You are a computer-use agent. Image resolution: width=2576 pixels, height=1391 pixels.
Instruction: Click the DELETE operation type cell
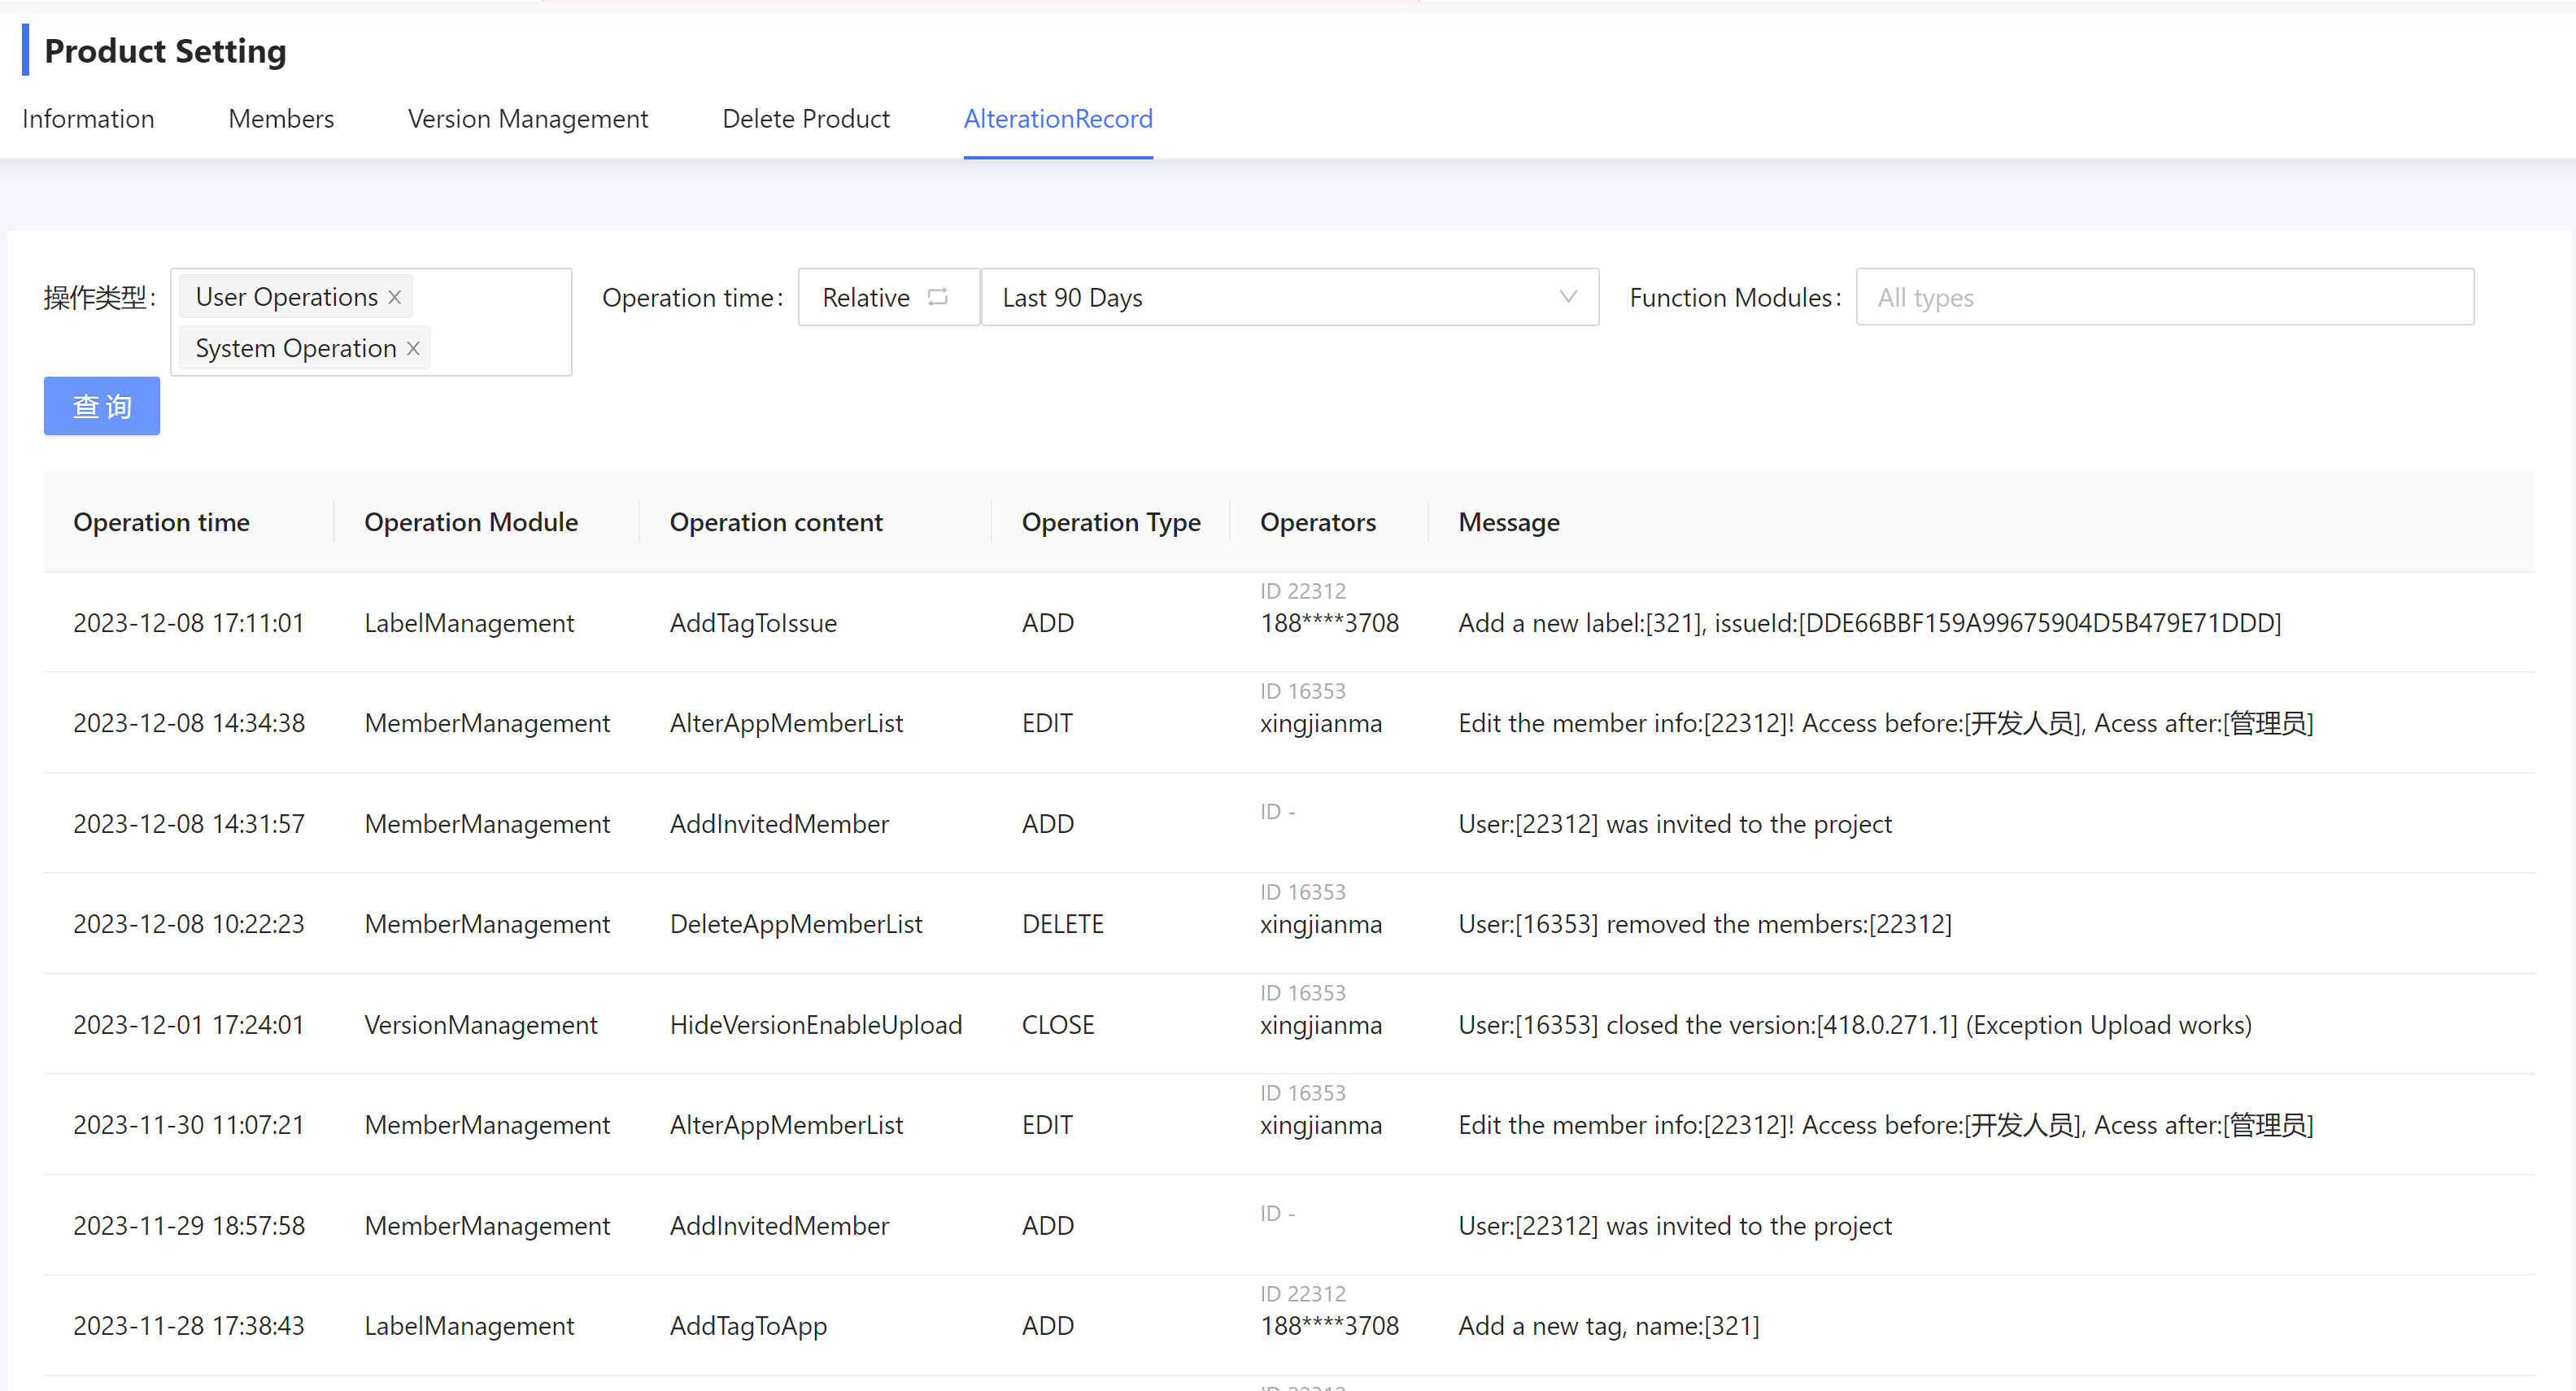1062,924
